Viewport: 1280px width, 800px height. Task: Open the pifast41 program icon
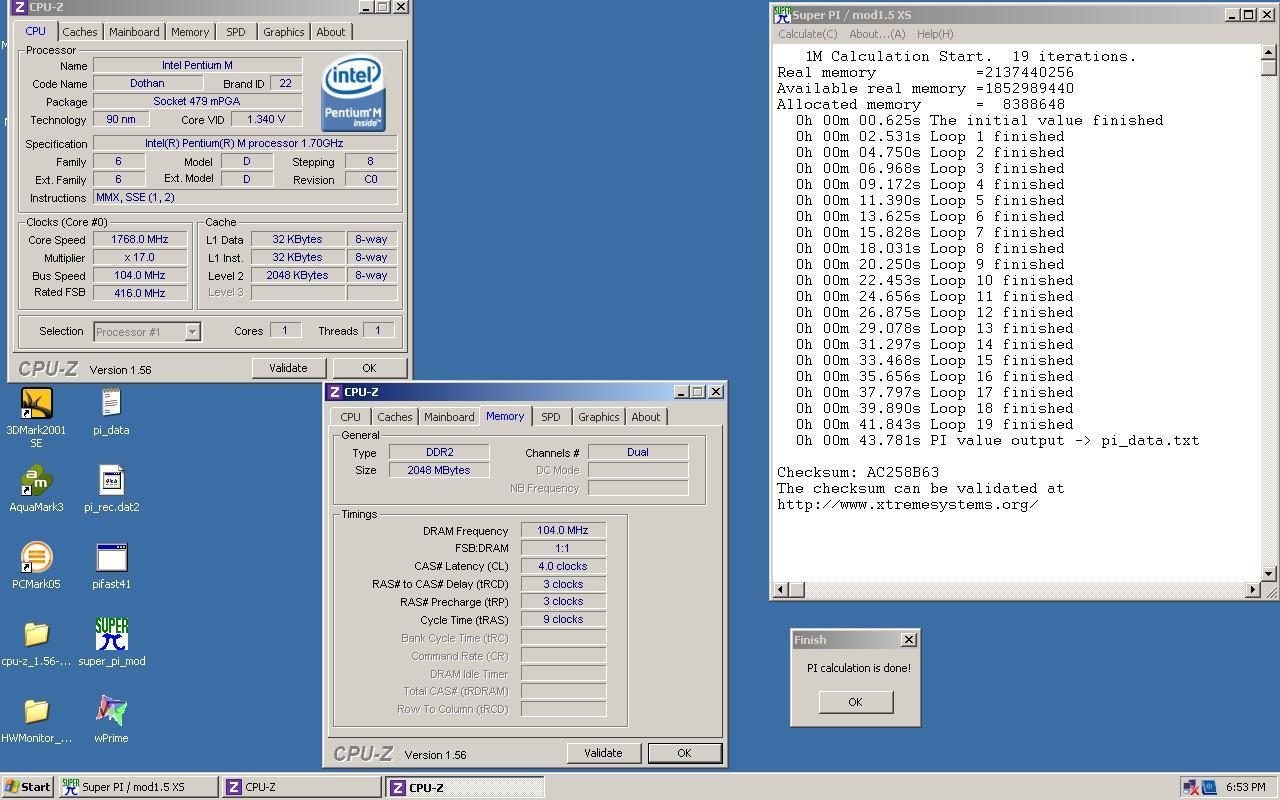click(x=111, y=557)
